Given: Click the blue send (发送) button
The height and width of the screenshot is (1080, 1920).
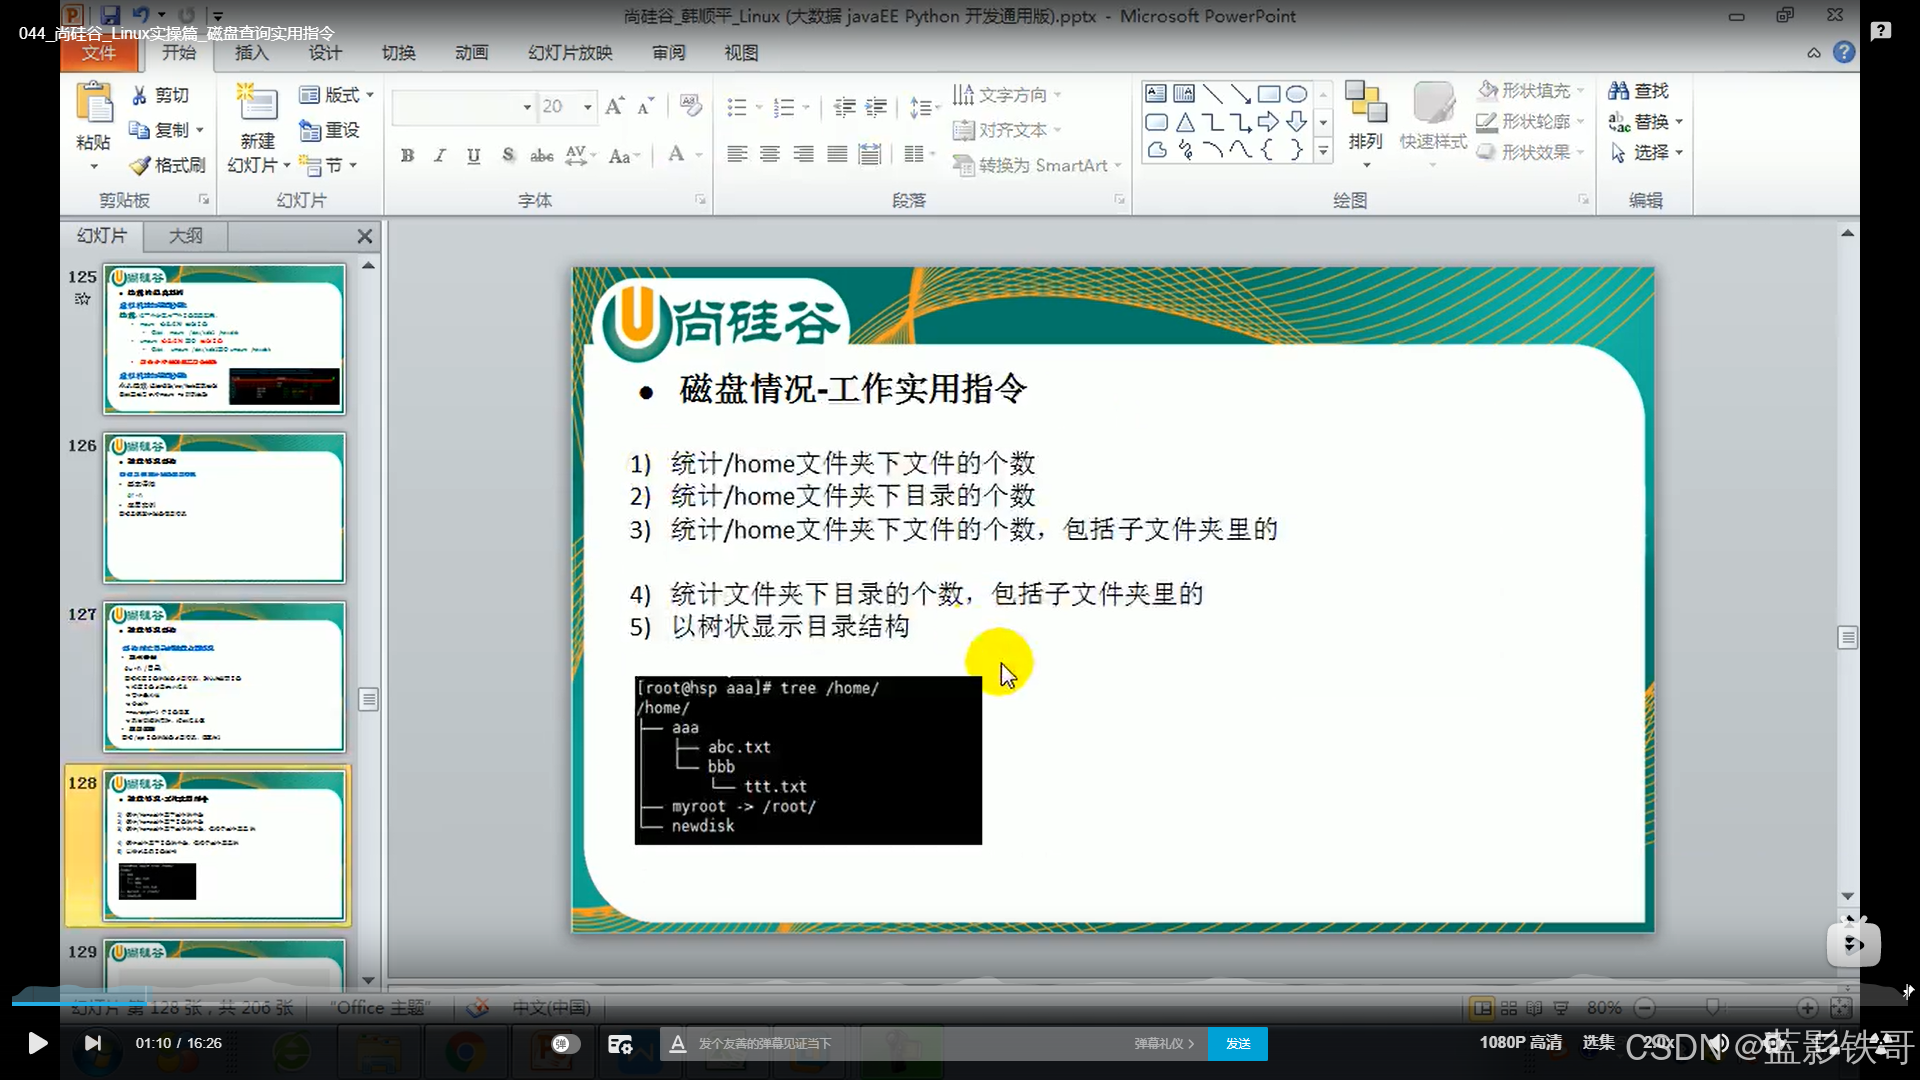Looking at the screenshot, I should pyautogui.click(x=1237, y=1044).
